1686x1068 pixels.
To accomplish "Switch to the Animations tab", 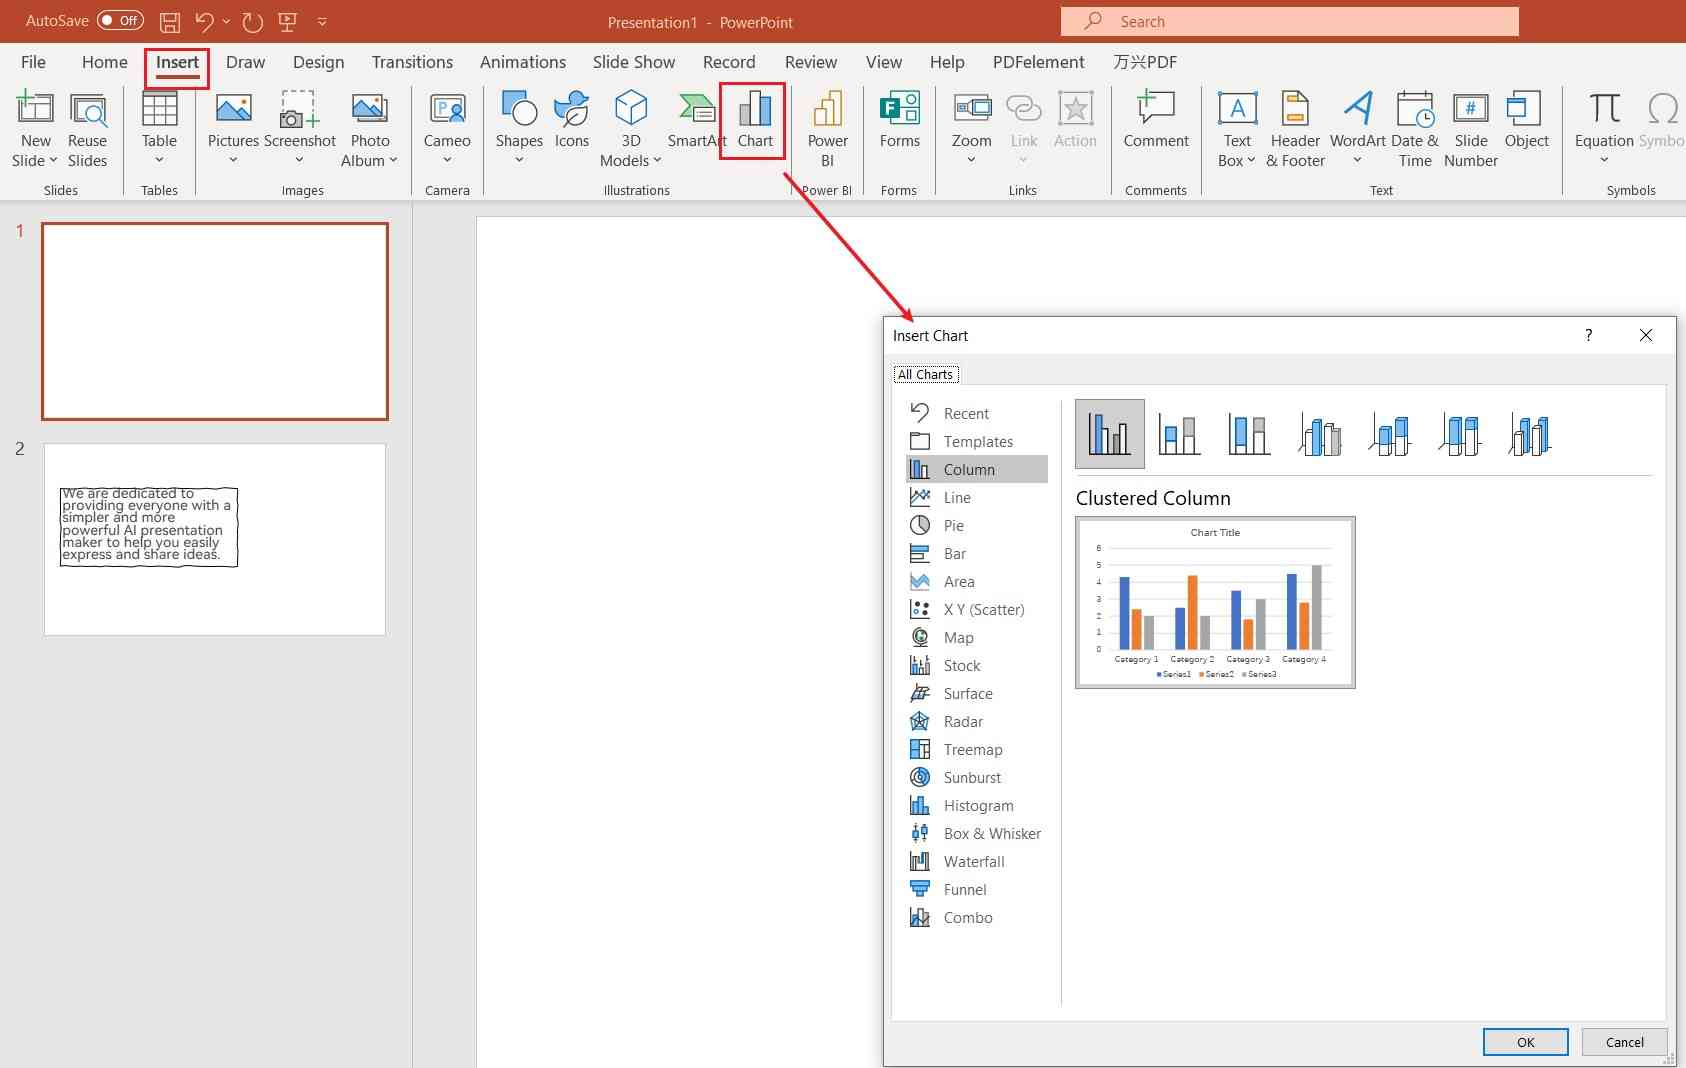I will [x=523, y=62].
